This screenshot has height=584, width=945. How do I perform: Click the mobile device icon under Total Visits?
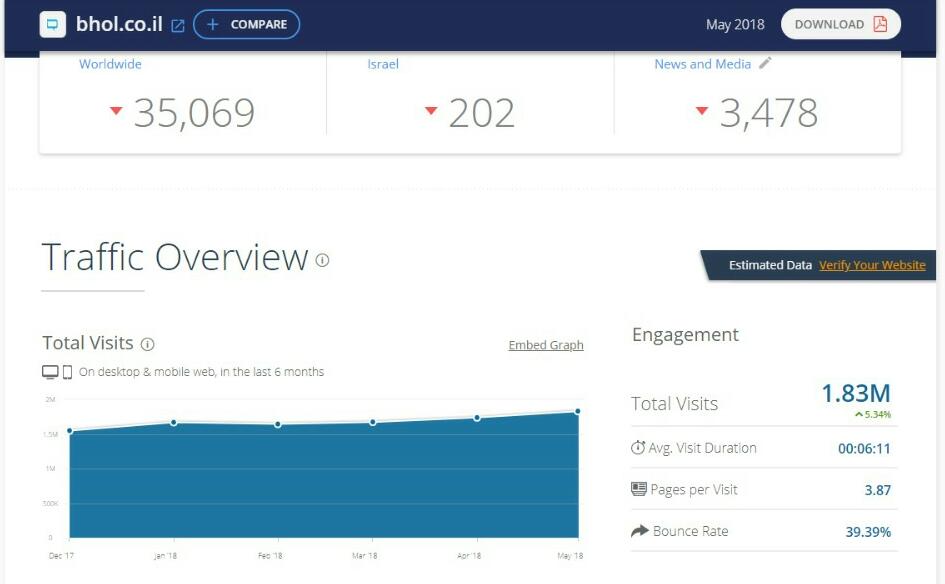pos(67,372)
